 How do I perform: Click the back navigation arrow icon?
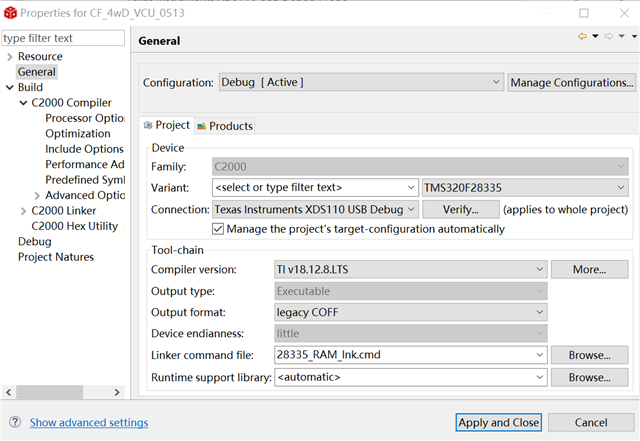tap(582, 37)
